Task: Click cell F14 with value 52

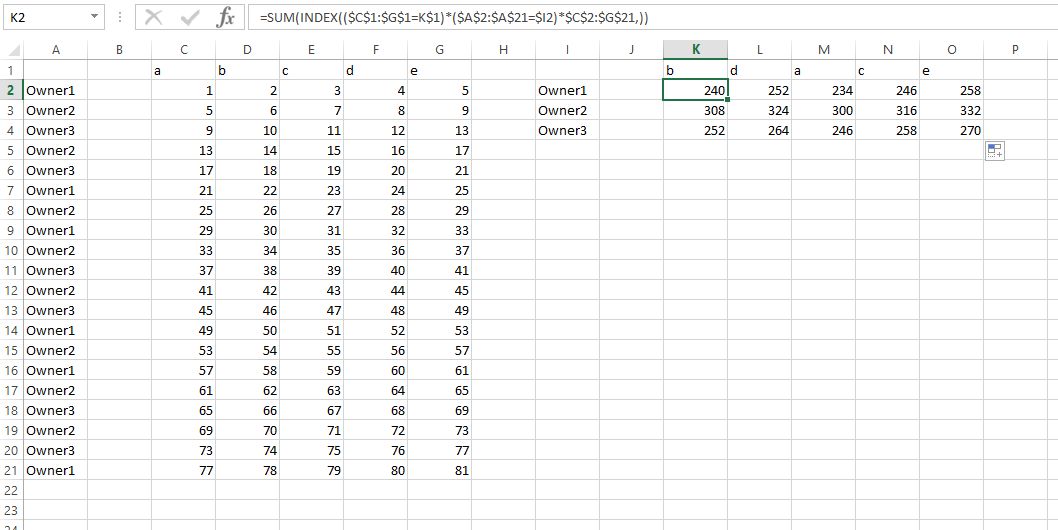Action: coord(375,330)
